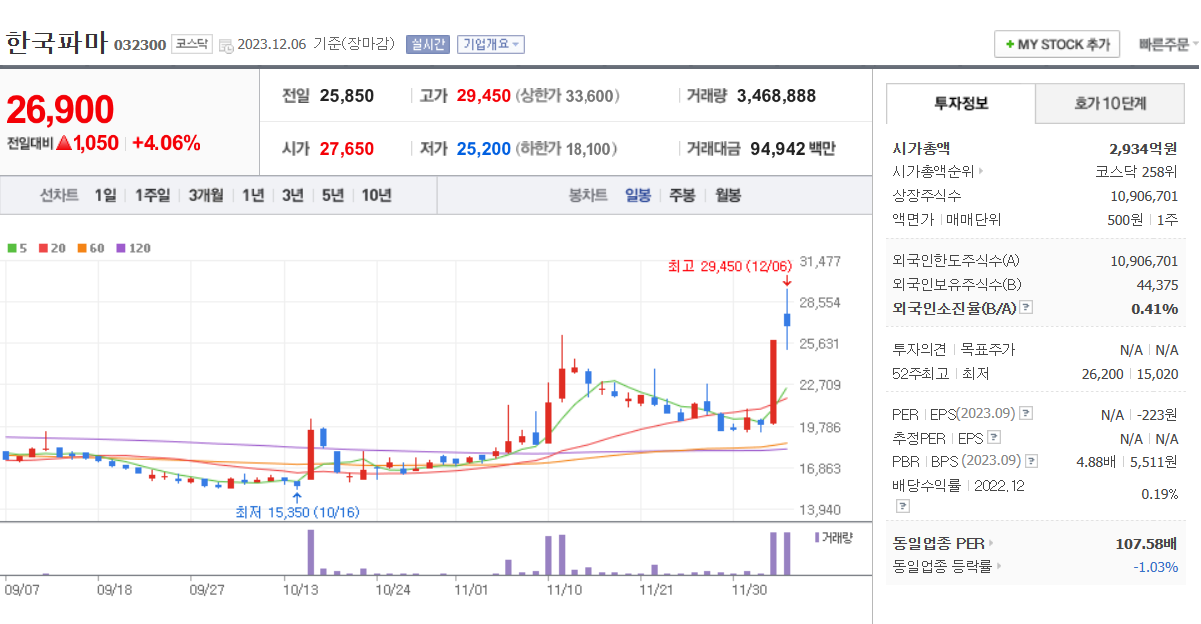
Task: Click 액면가 value 500원 | 1주
Action: pos(1144,219)
